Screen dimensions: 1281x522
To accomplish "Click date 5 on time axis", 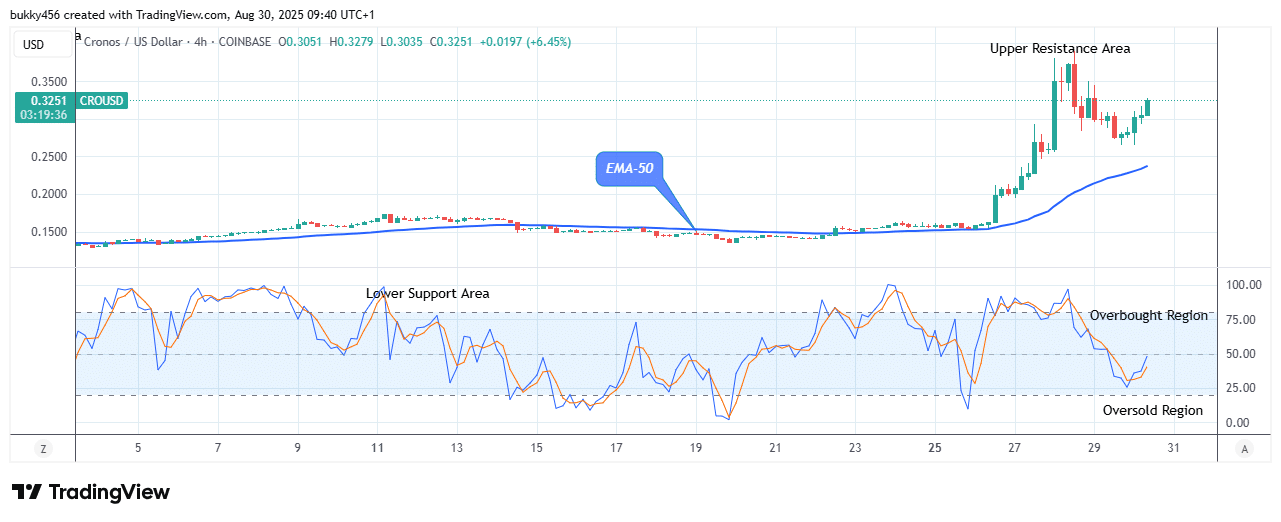I will (138, 449).
